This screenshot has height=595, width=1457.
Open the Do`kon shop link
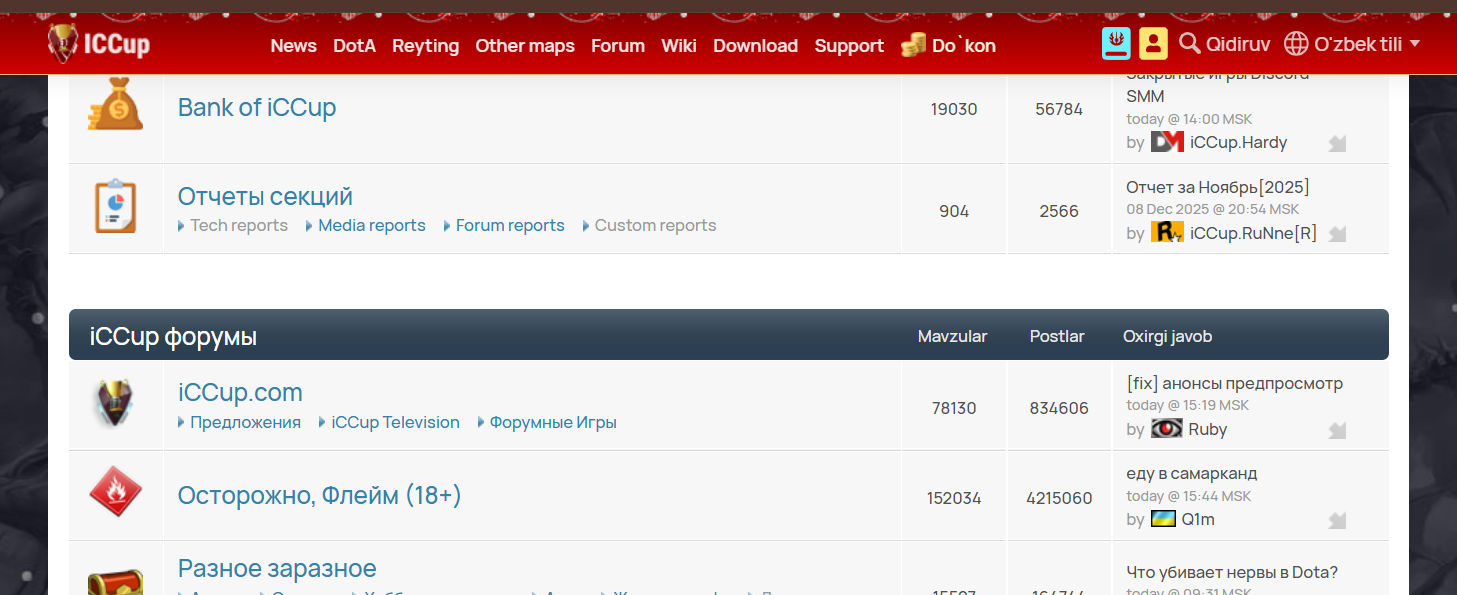(964, 46)
